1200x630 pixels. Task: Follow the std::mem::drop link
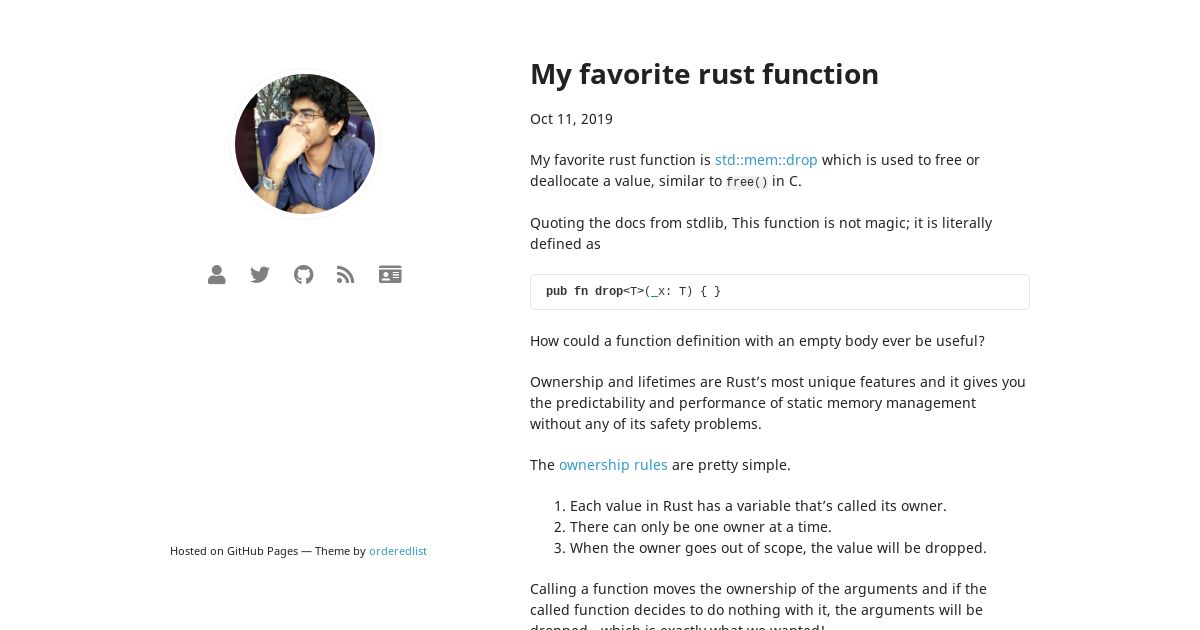(x=766, y=160)
